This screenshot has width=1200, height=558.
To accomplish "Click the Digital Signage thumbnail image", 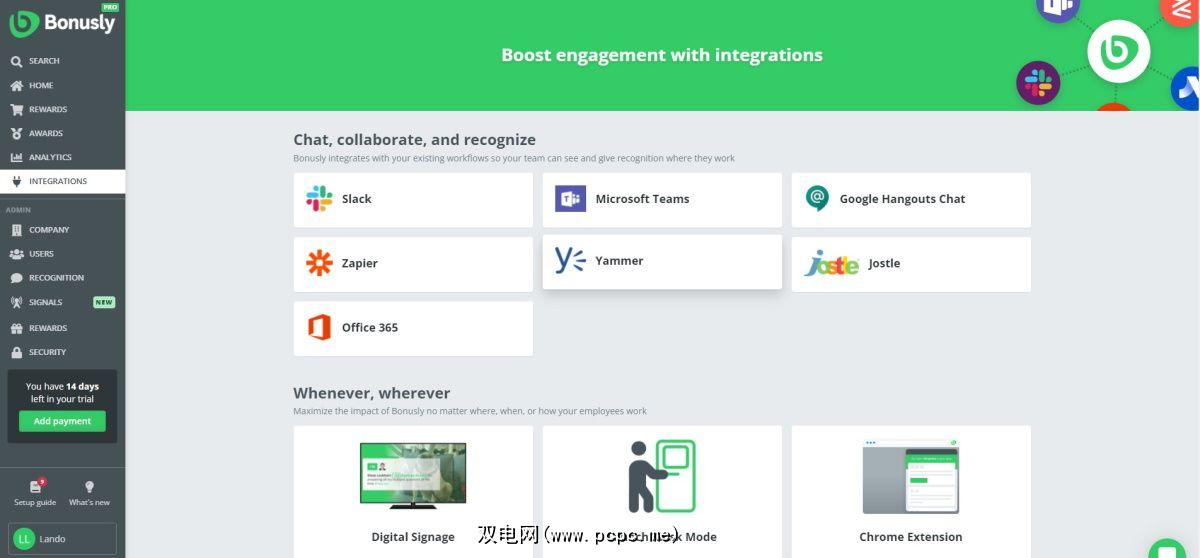I will coord(413,476).
